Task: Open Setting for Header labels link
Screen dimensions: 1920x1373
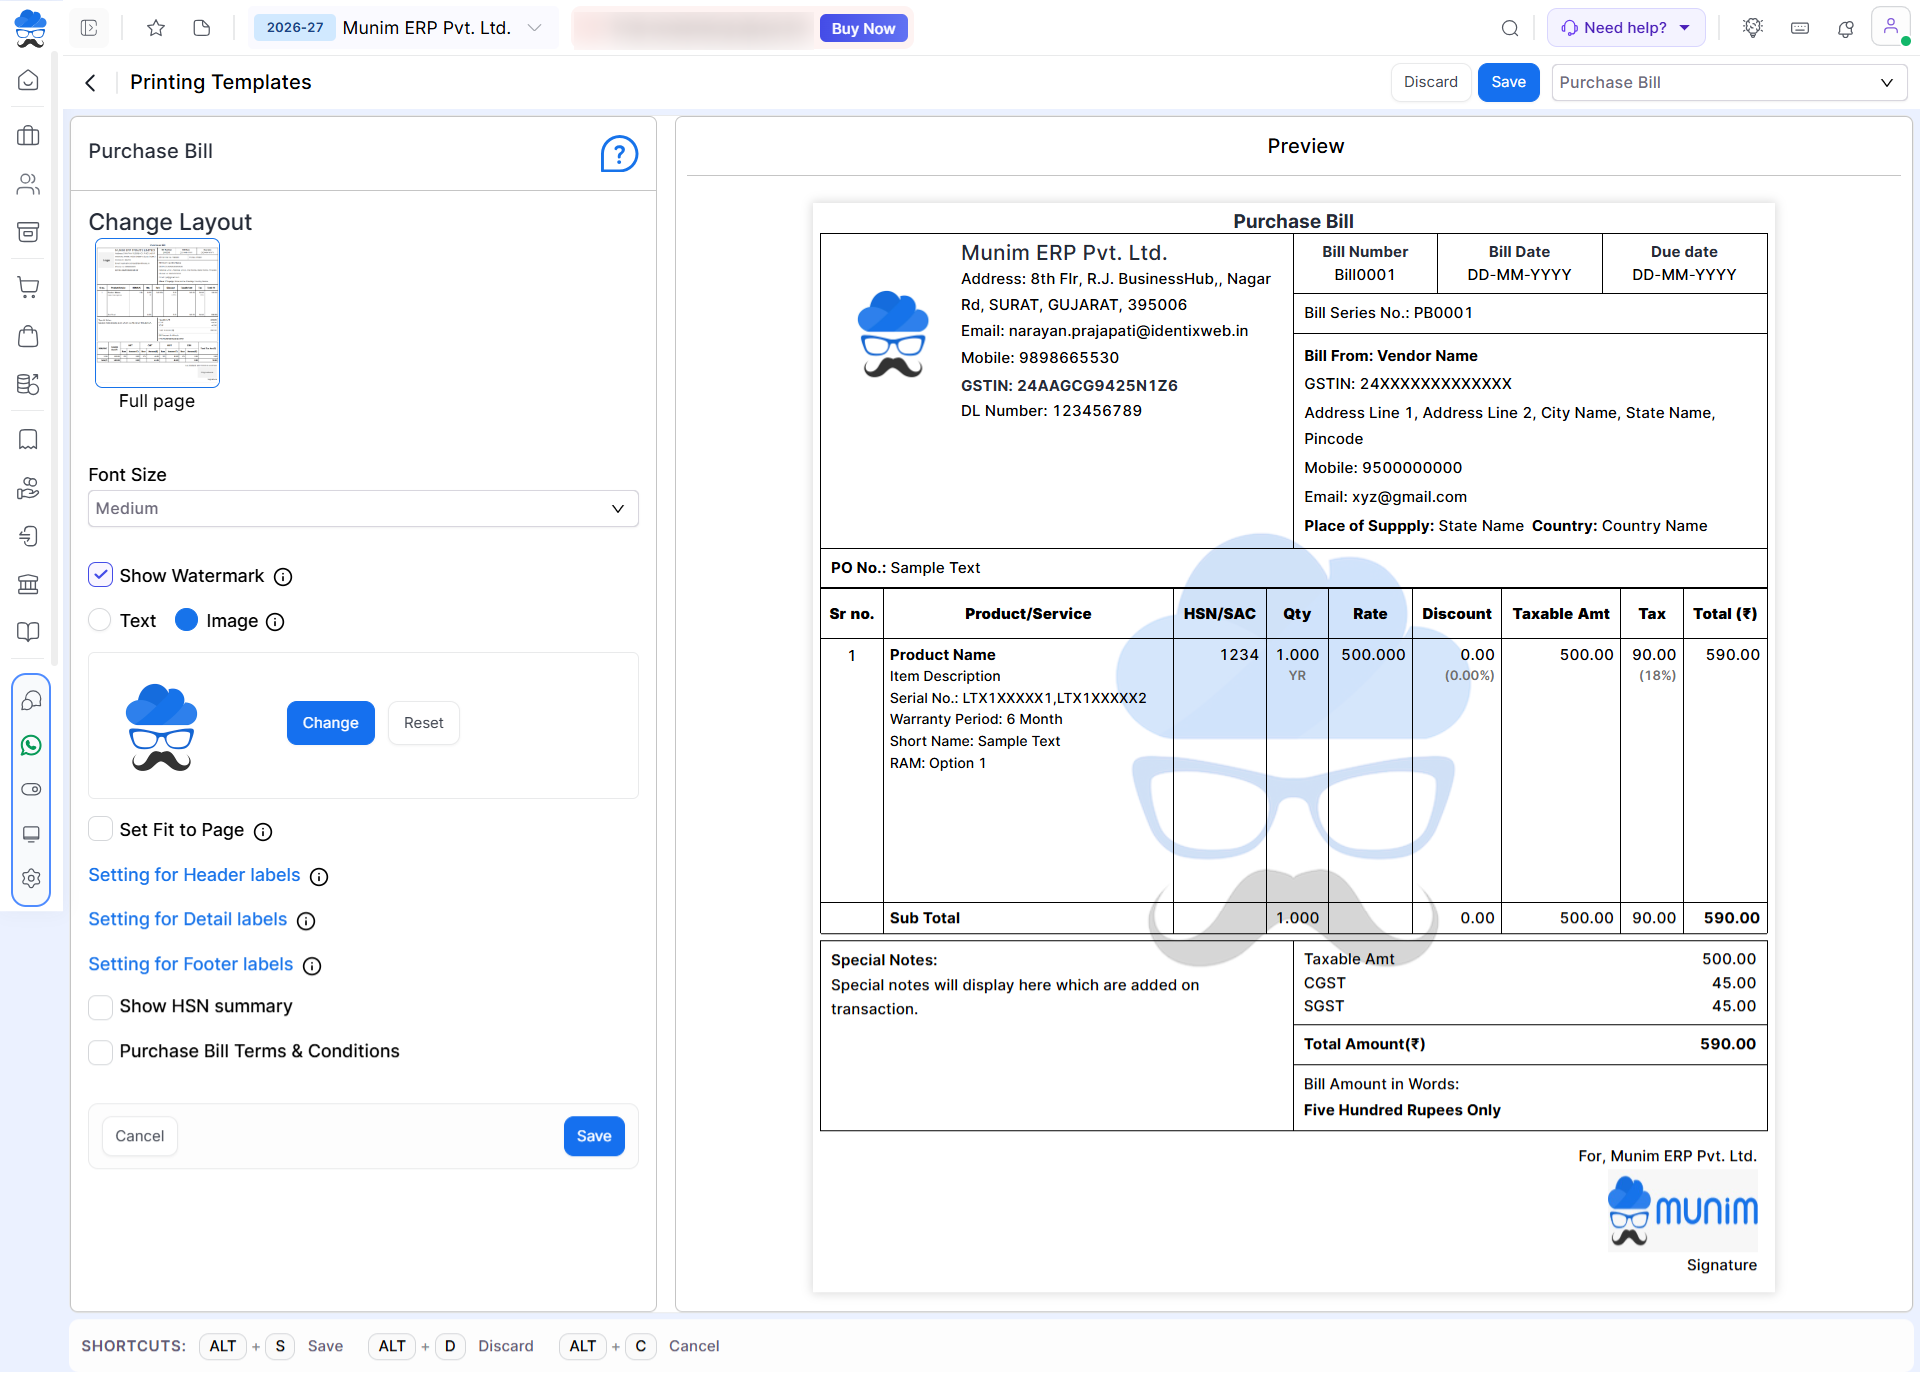Action: click(194, 875)
